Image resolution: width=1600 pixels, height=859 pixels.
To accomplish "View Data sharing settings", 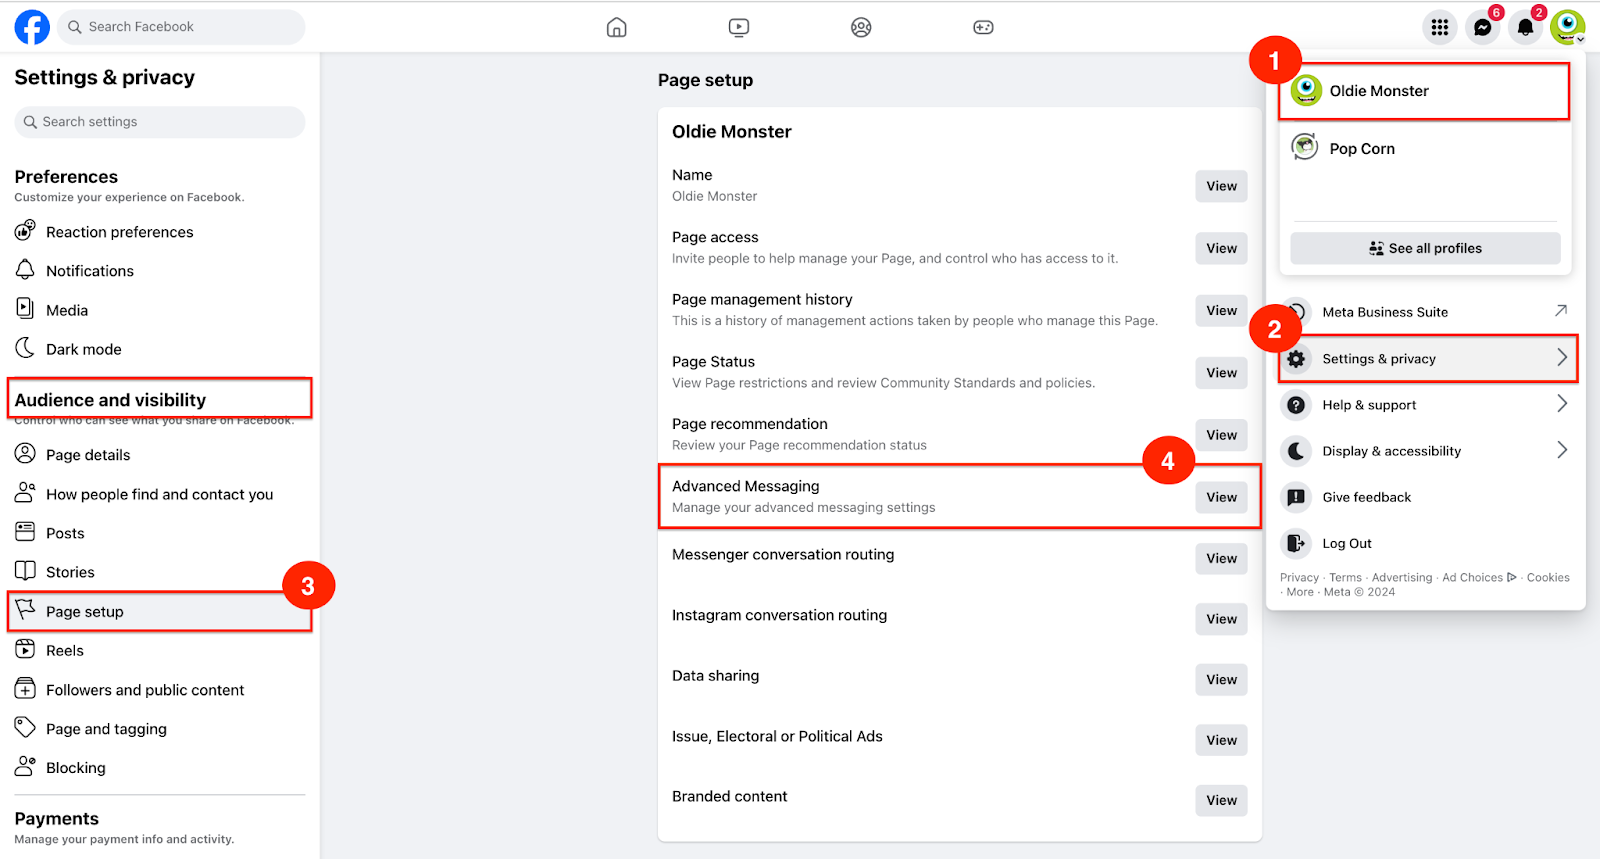I will click(1221, 679).
